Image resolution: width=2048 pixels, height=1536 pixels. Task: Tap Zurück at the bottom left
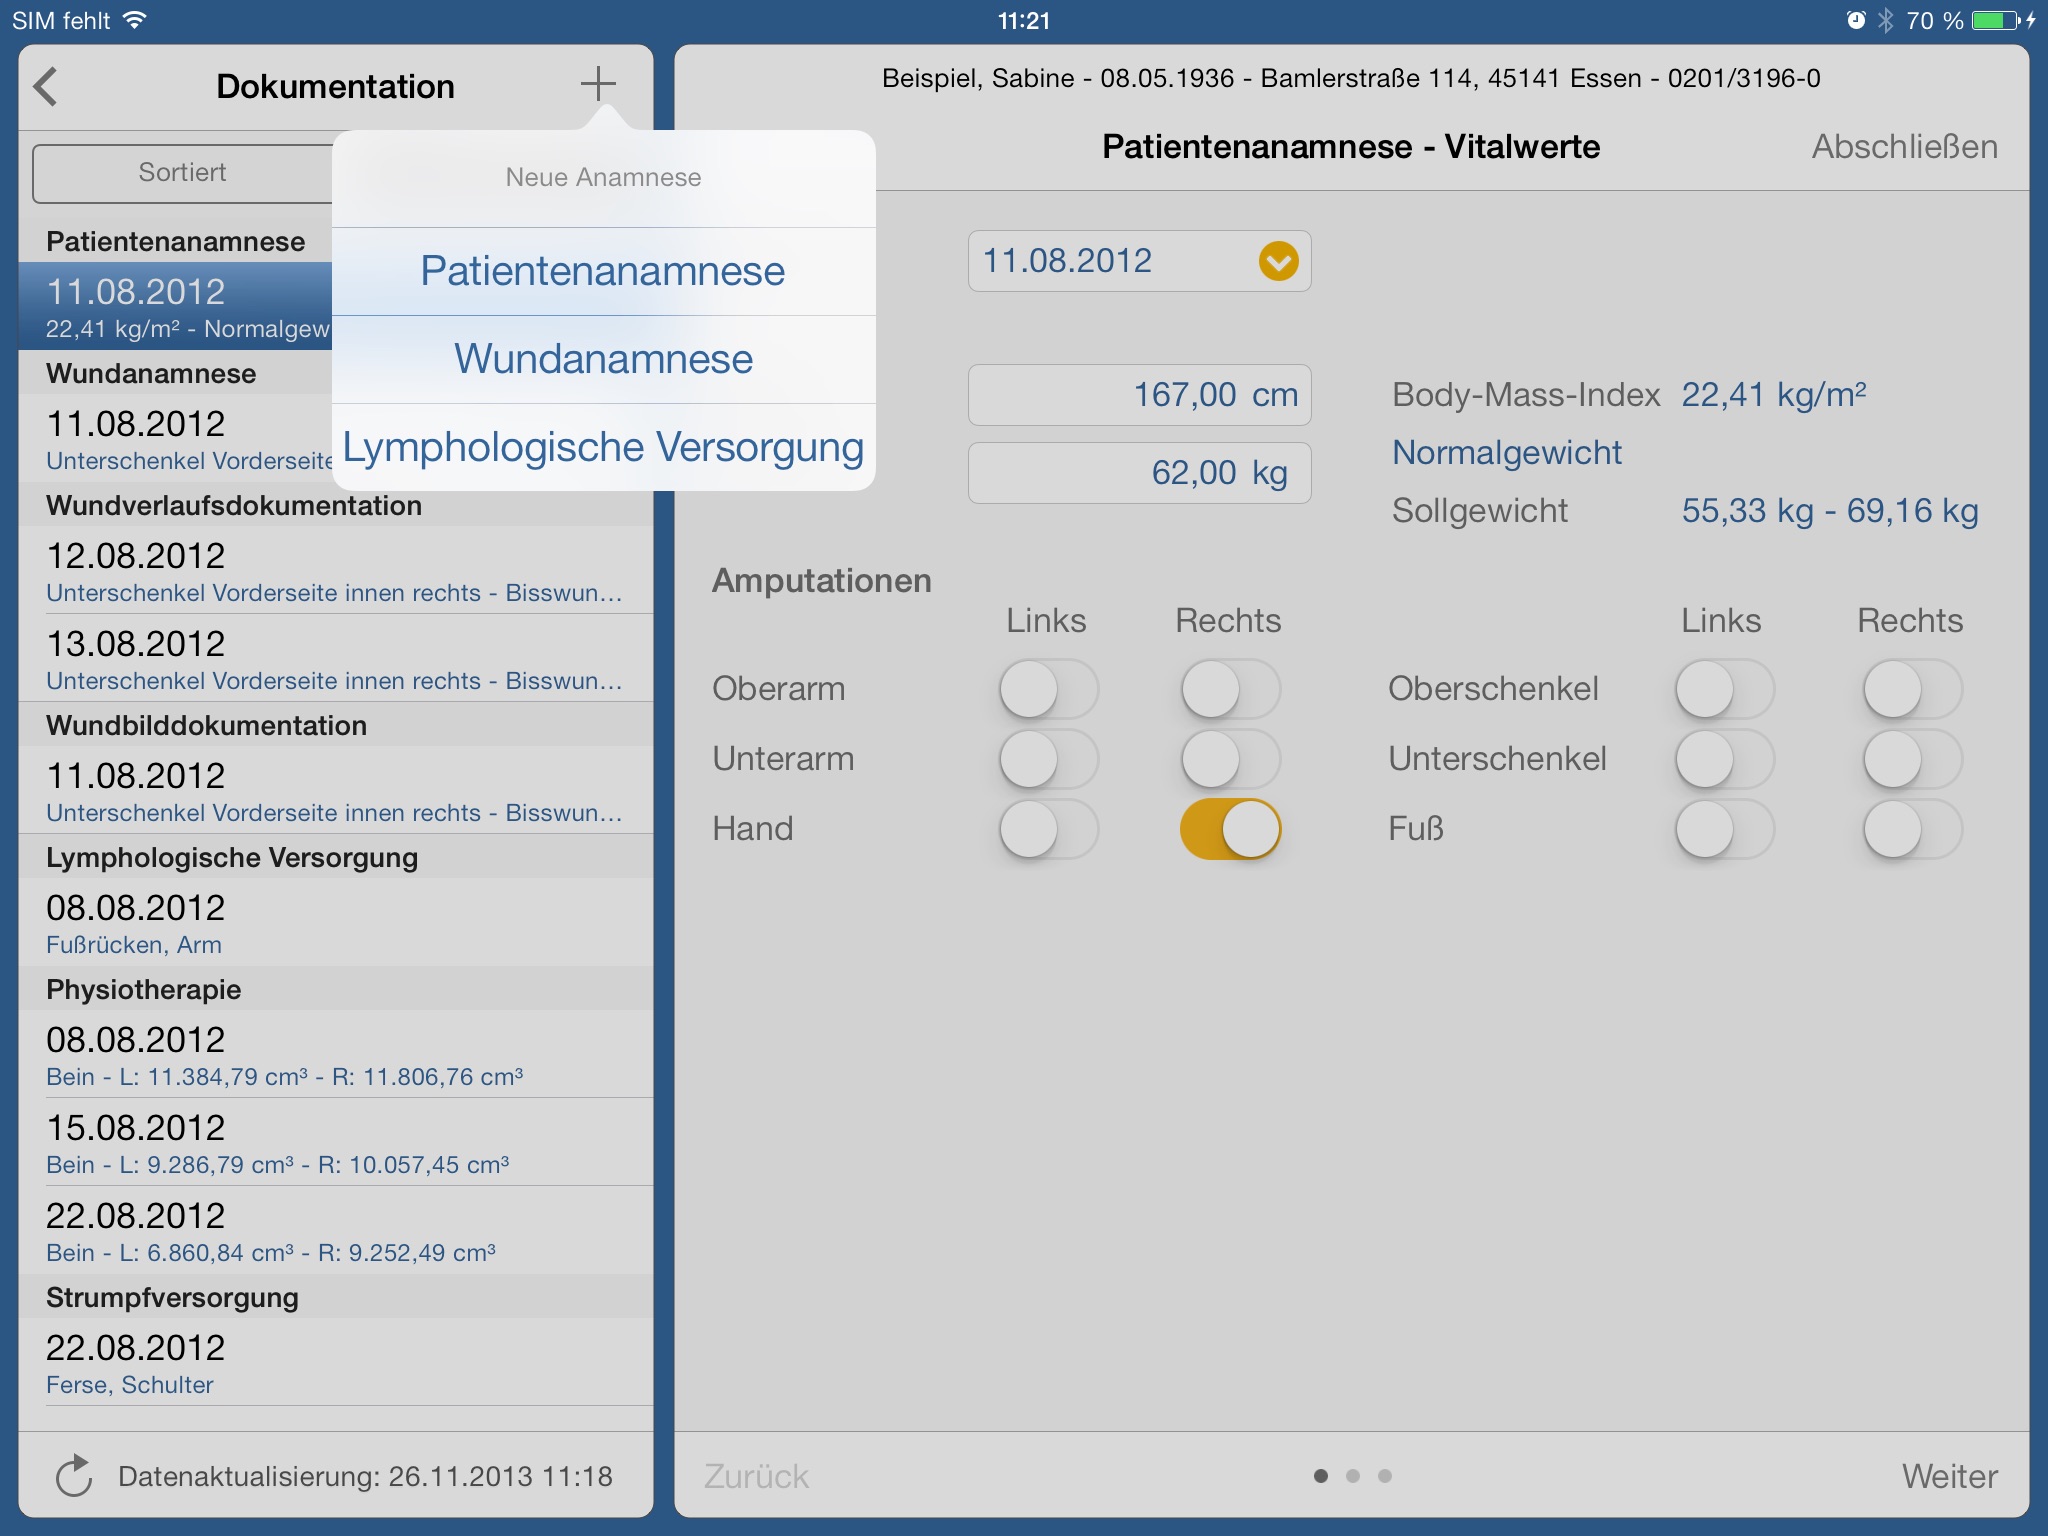tap(756, 1476)
